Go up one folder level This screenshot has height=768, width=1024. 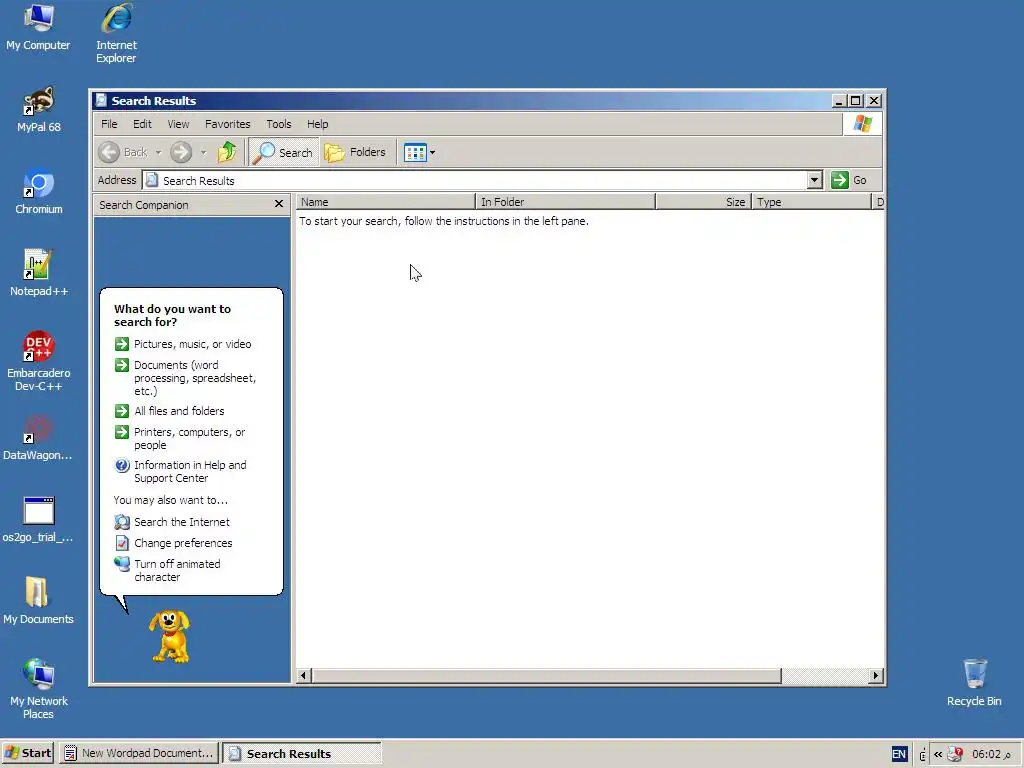227,152
